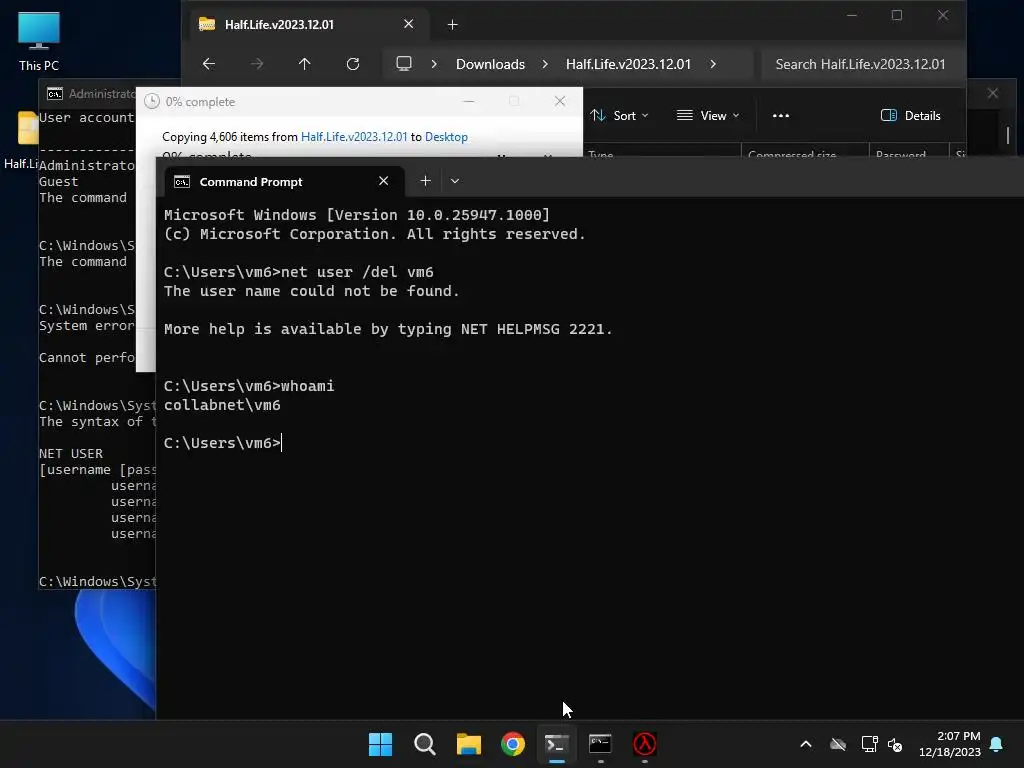Open the Windows Start menu
The image size is (1024, 768).
[380, 744]
